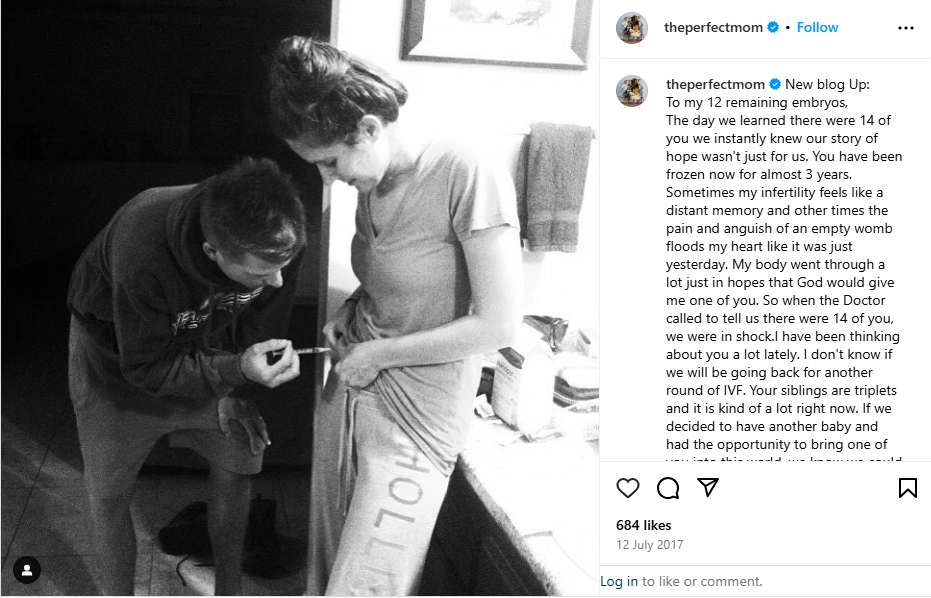Click the verified badge in the post header
This screenshot has height=598, width=931.
tap(773, 28)
